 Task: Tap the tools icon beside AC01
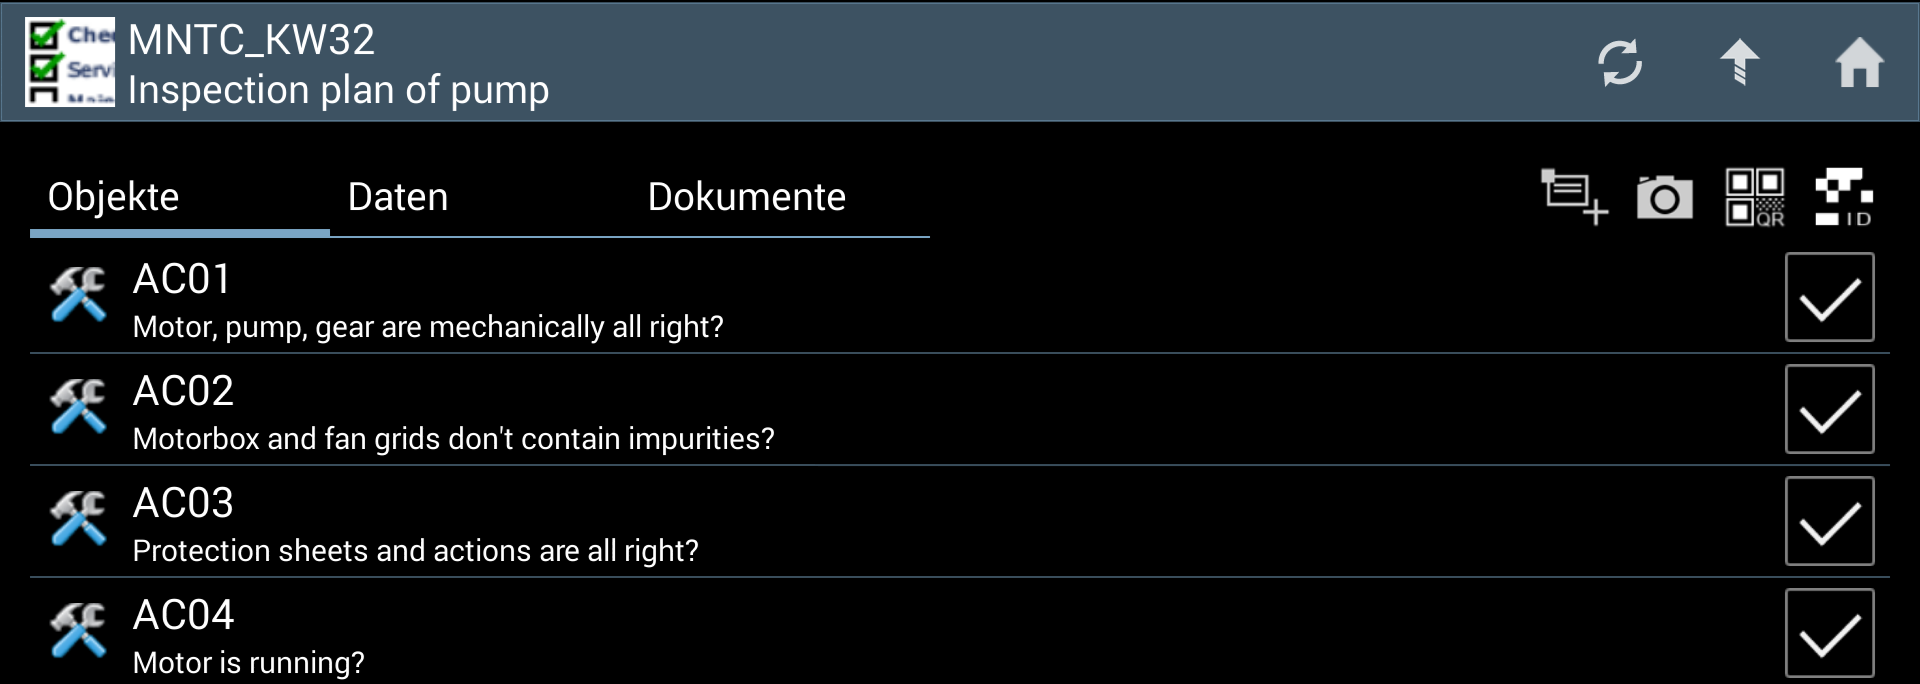pos(78,295)
